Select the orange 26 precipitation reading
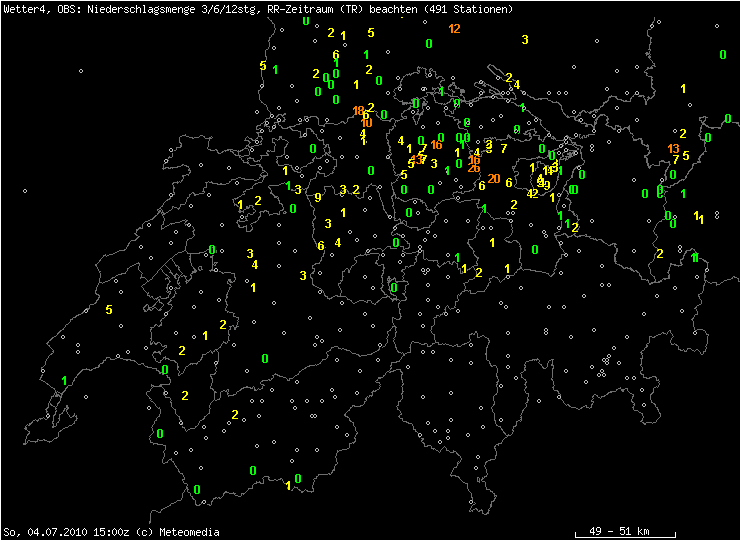Image resolution: width=740 pixels, height=540 pixels. (474, 168)
